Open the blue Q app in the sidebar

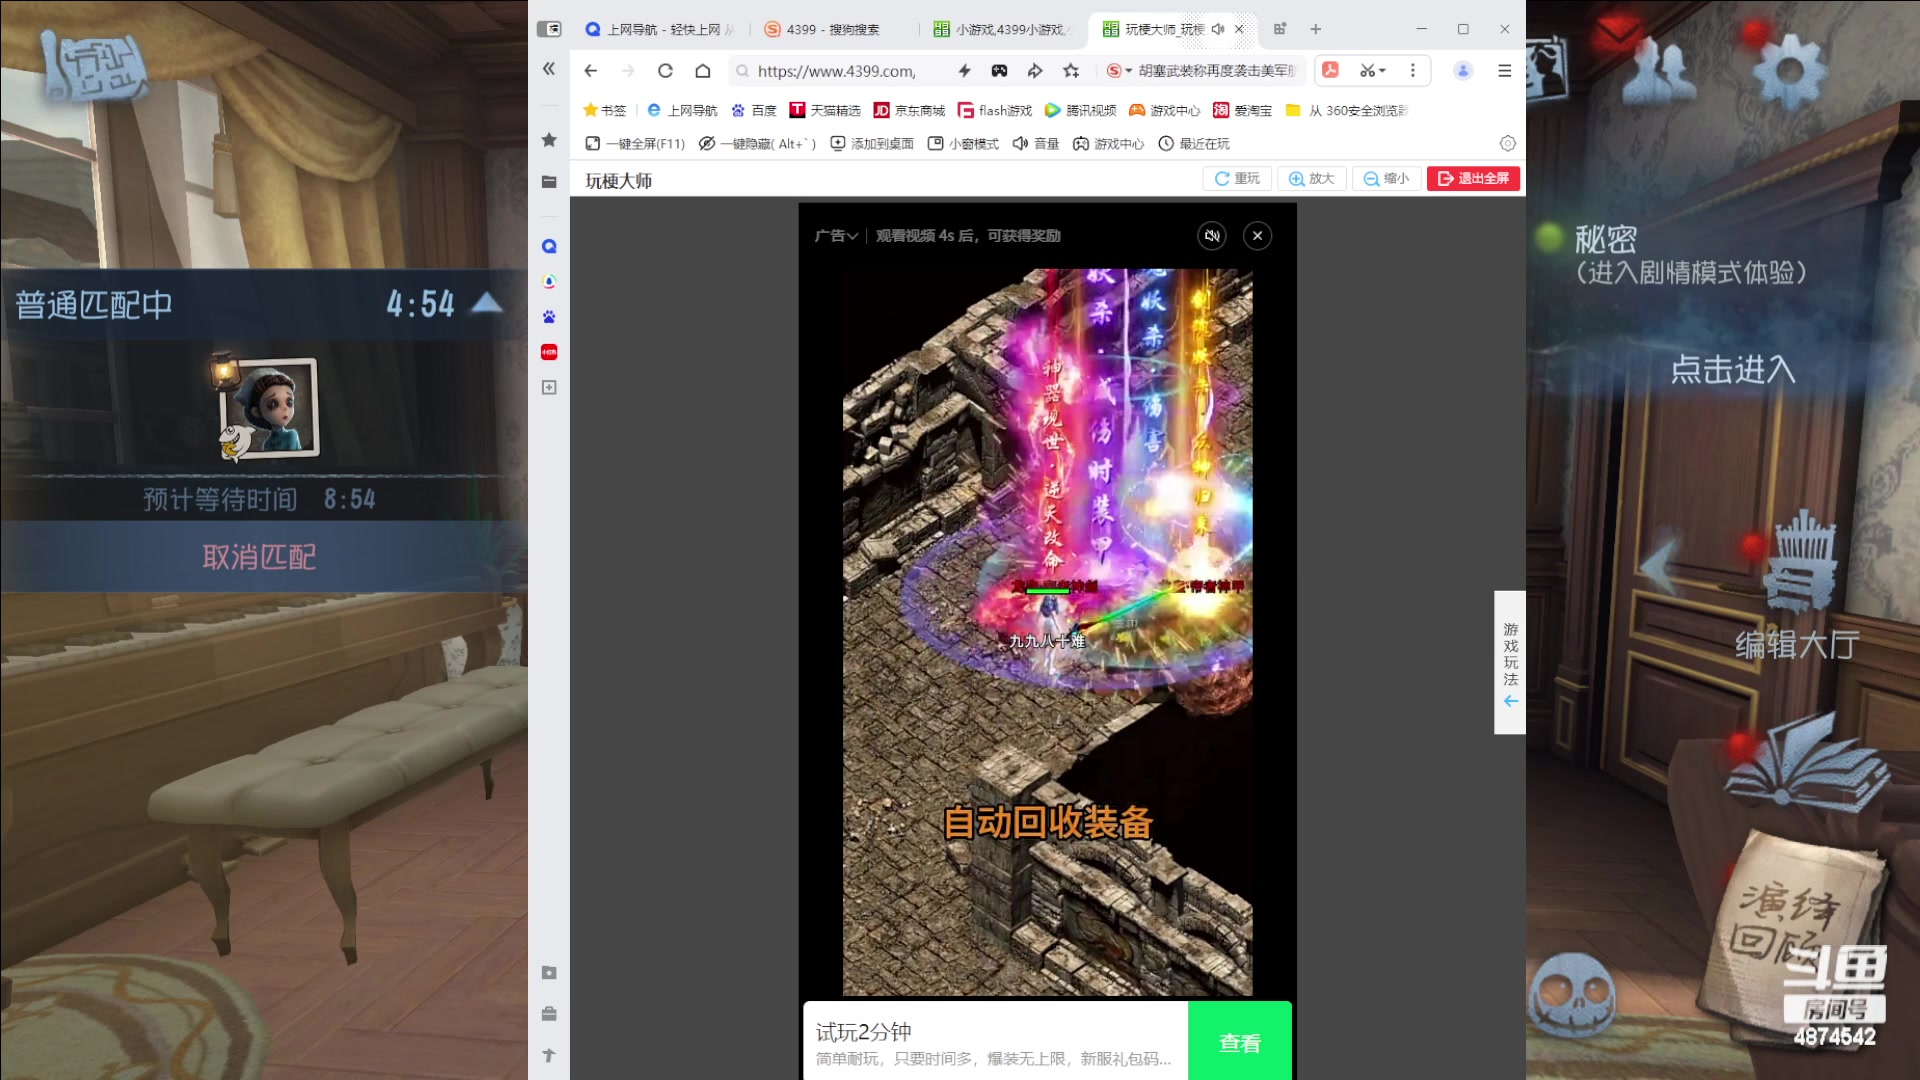(x=549, y=247)
